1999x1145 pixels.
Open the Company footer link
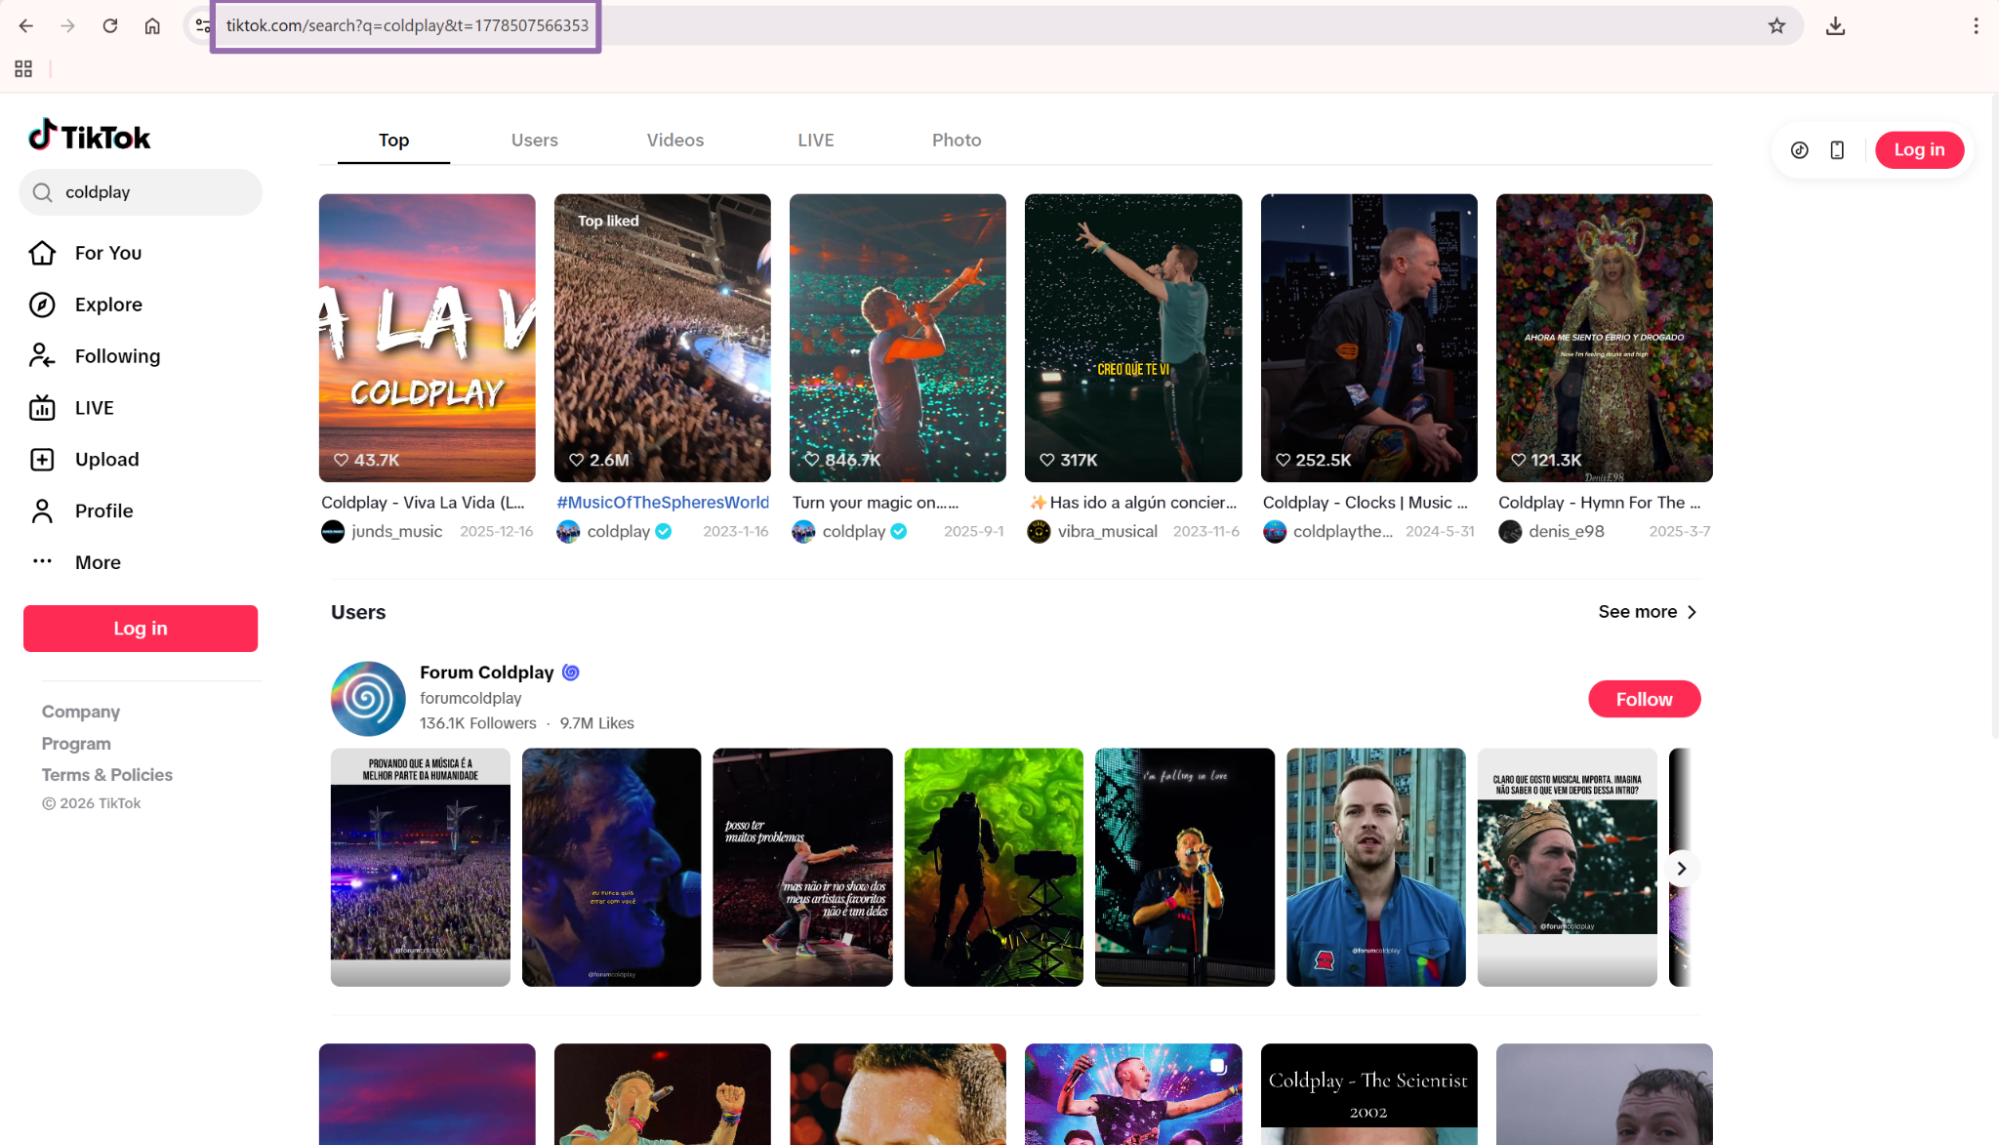81,712
